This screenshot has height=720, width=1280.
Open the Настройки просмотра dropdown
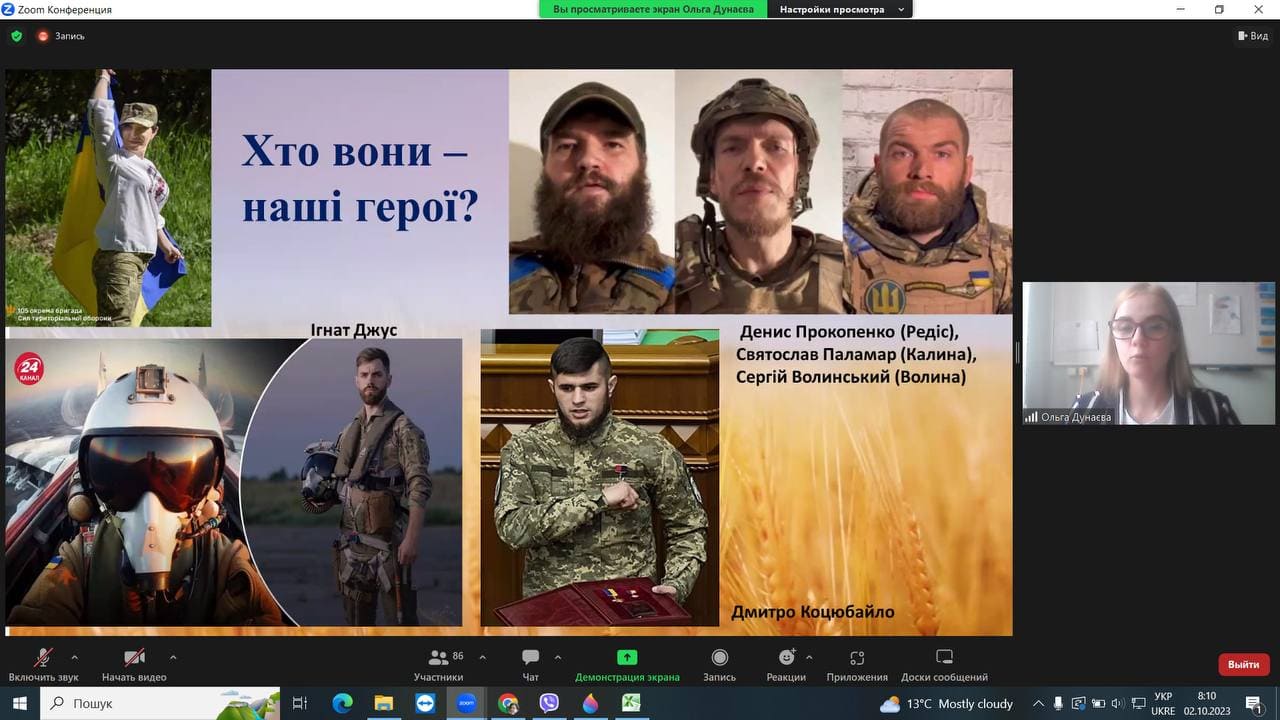tap(841, 9)
